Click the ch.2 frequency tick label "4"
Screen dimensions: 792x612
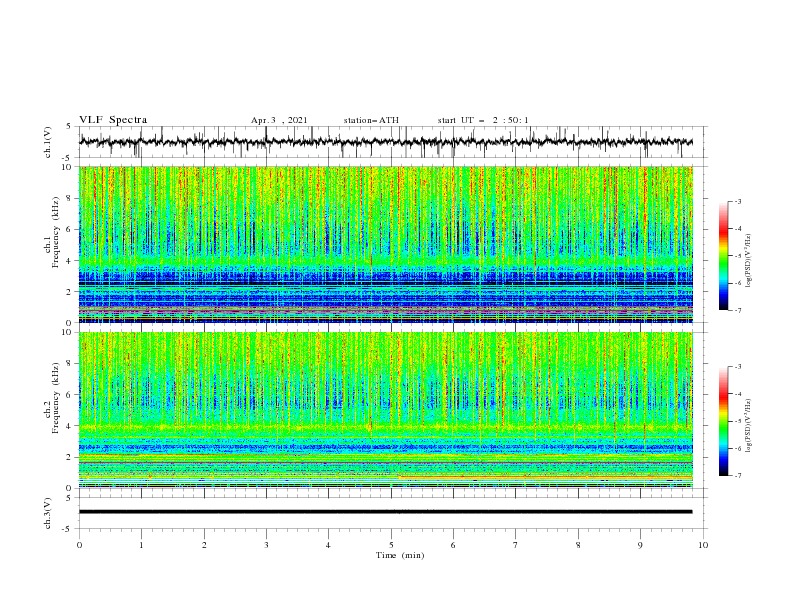pyautogui.click(x=70, y=426)
